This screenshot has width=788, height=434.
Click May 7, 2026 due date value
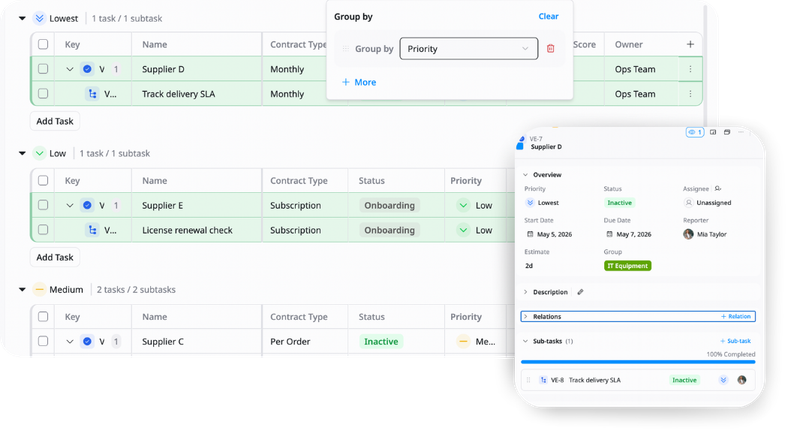(x=634, y=234)
